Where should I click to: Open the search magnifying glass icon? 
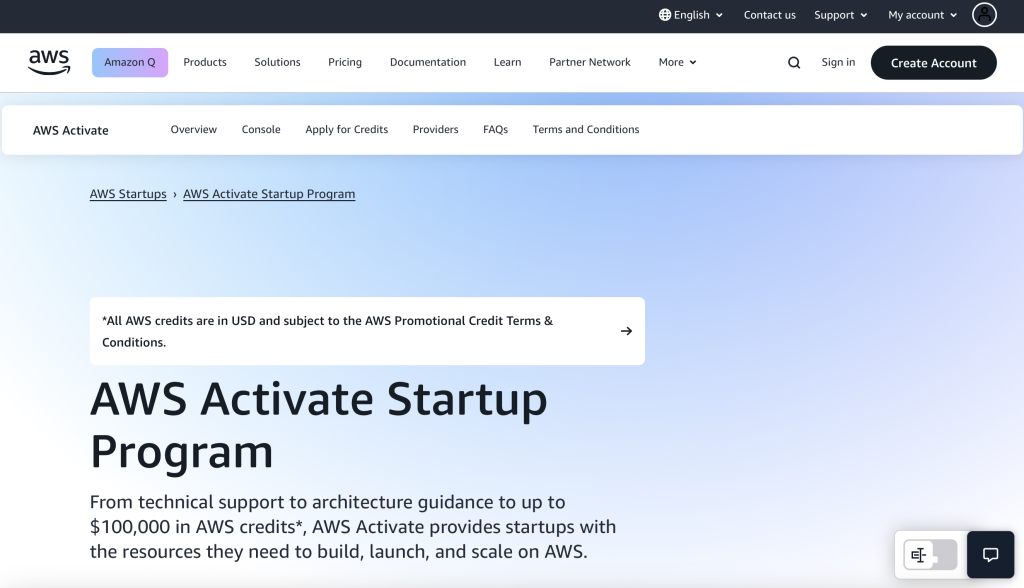pos(793,62)
